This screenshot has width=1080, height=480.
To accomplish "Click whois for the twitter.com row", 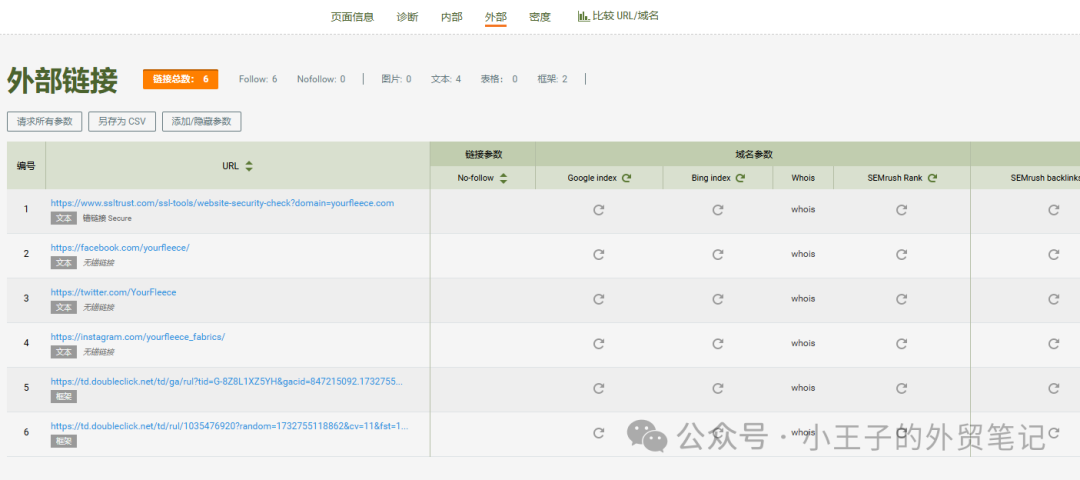I will coord(803,299).
